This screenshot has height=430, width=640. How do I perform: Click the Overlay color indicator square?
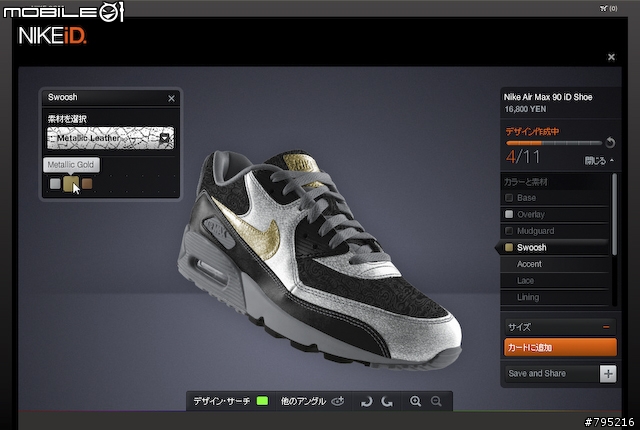[509, 214]
